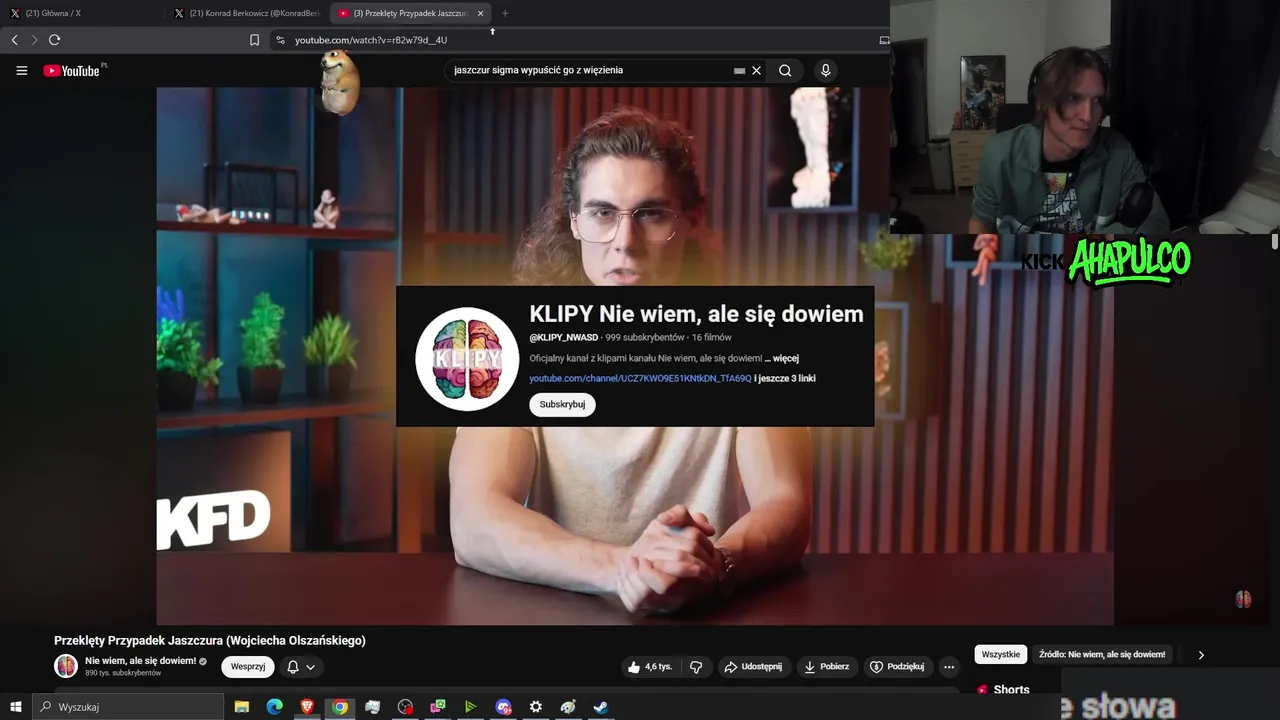Toggle notification bell for the channel
The height and width of the screenshot is (720, 1280).
(293, 667)
